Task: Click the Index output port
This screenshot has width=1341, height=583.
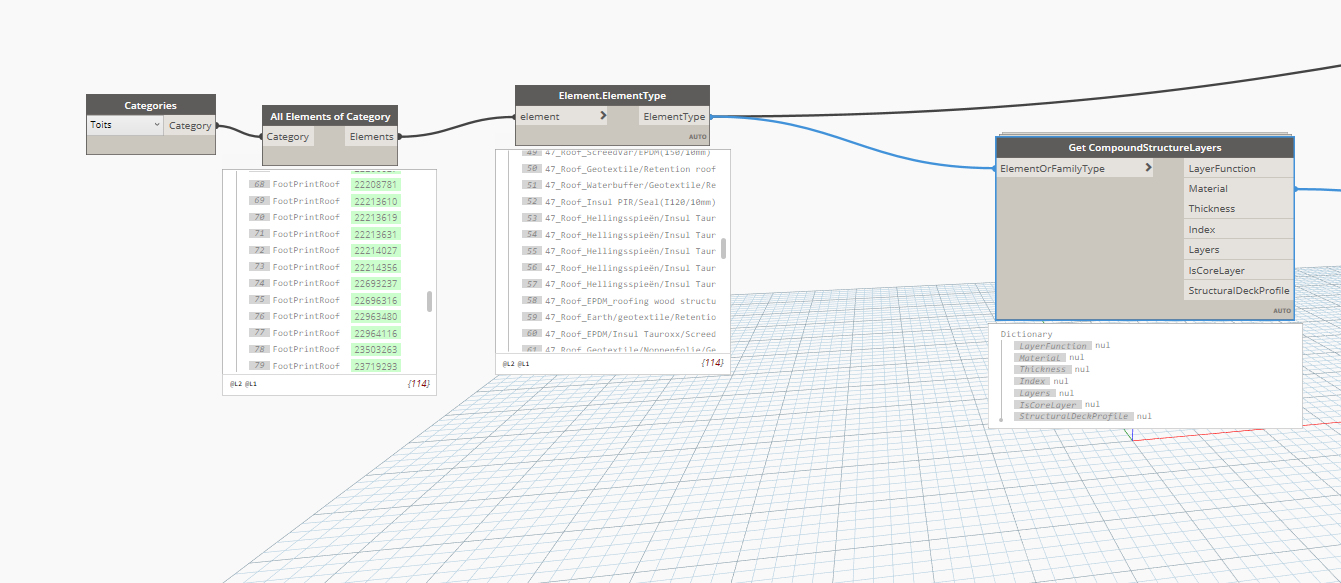Action: point(1237,230)
